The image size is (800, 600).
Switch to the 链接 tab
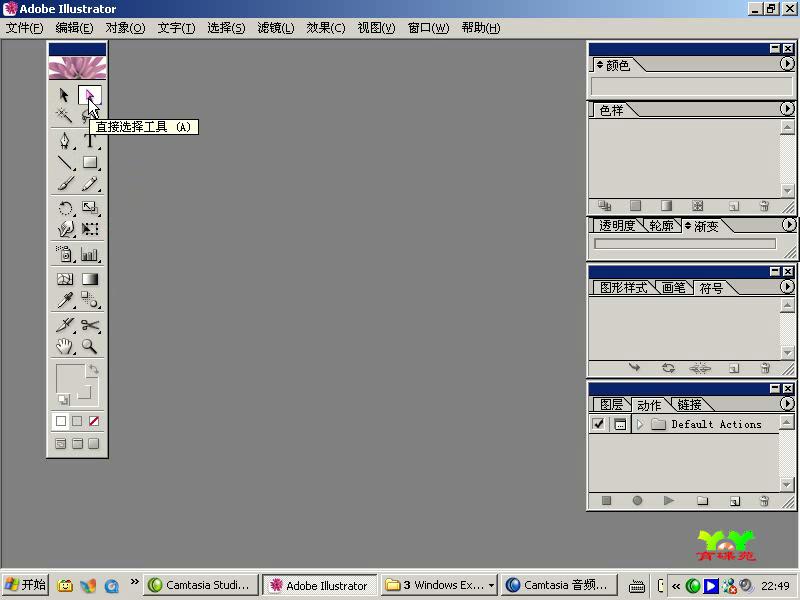tap(689, 405)
